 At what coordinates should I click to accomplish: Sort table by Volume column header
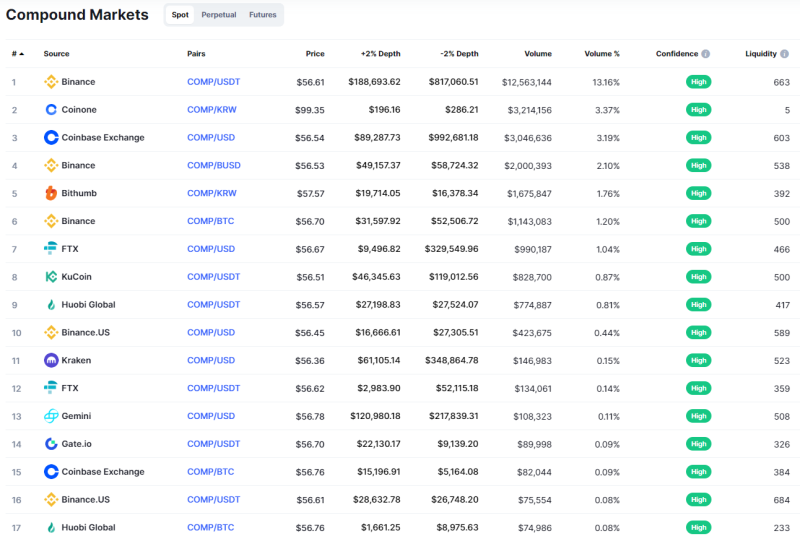[x=538, y=54]
